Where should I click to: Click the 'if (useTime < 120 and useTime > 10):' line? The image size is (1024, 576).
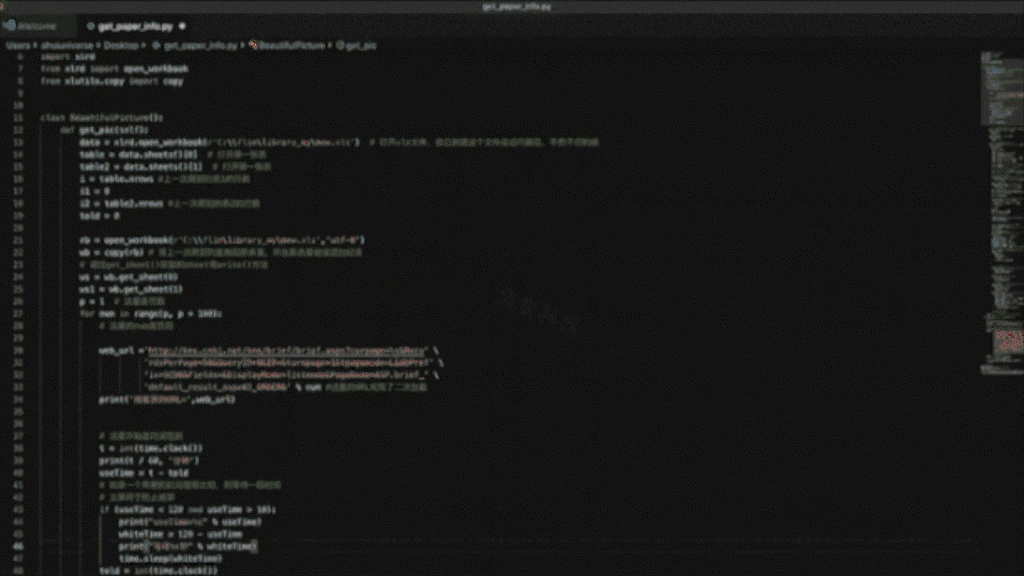tap(187, 509)
